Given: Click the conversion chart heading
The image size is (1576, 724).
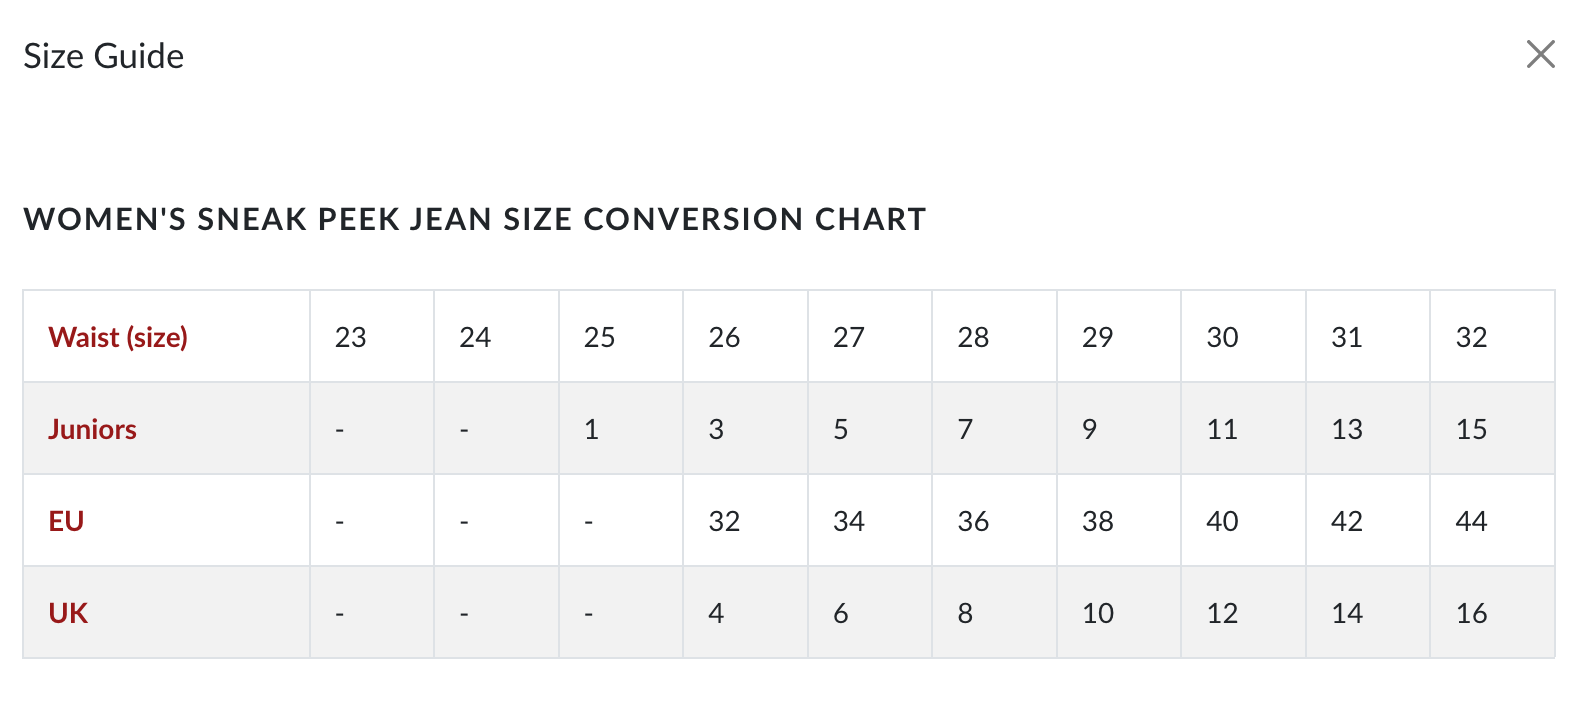Looking at the screenshot, I should 475,219.
